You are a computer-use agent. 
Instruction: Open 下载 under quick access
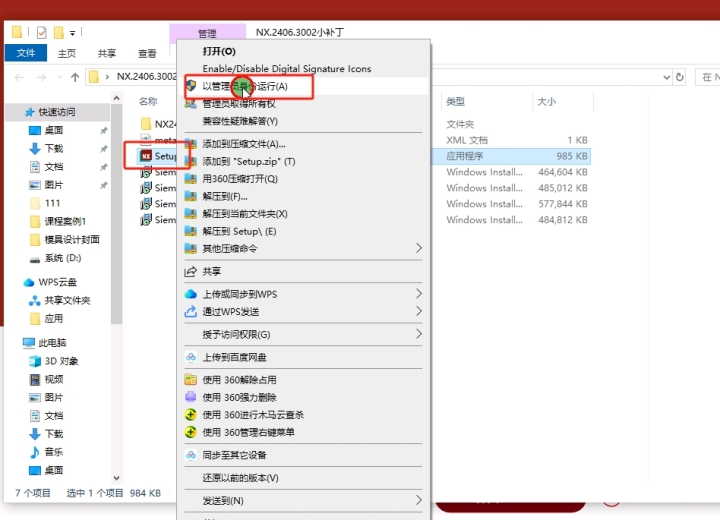(54, 149)
